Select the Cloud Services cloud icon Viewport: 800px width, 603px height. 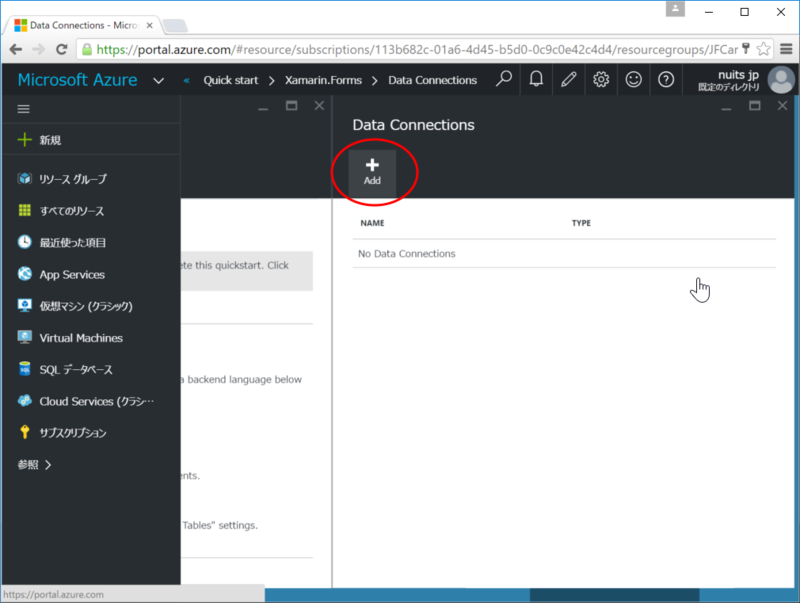point(24,401)
